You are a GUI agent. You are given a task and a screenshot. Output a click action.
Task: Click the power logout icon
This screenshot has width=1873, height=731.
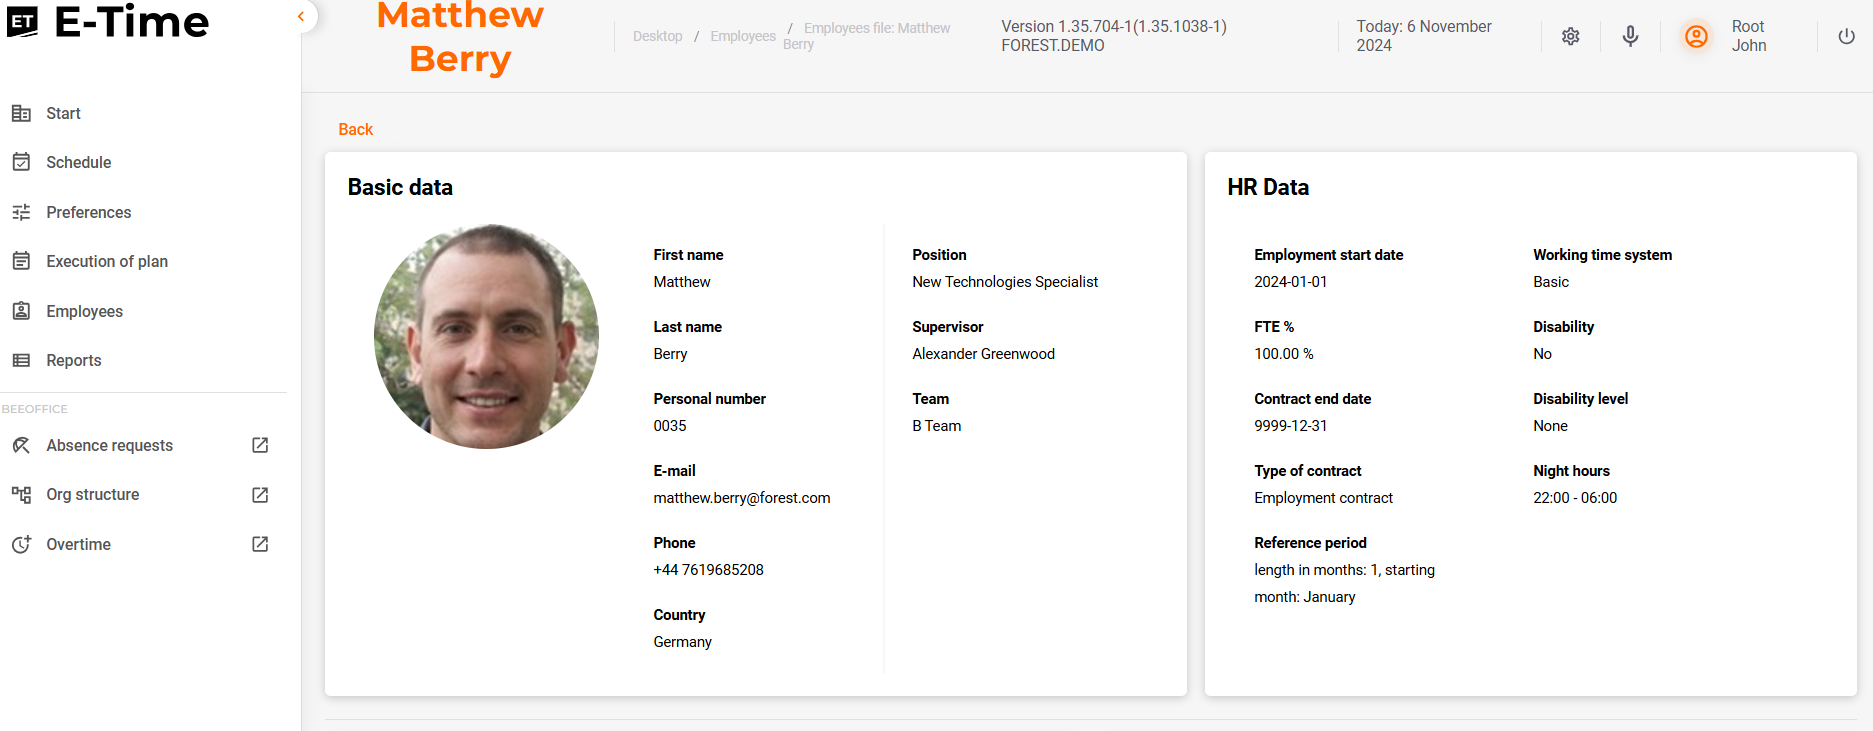[x=1846, y=36]
